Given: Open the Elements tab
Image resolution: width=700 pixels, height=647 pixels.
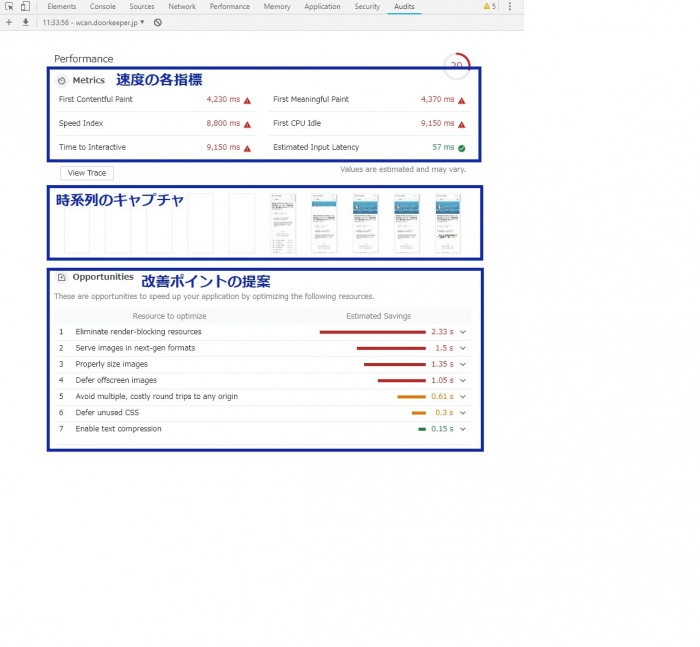Looking at the screenshot, I should pyautogui.click(x=62, y=7).
